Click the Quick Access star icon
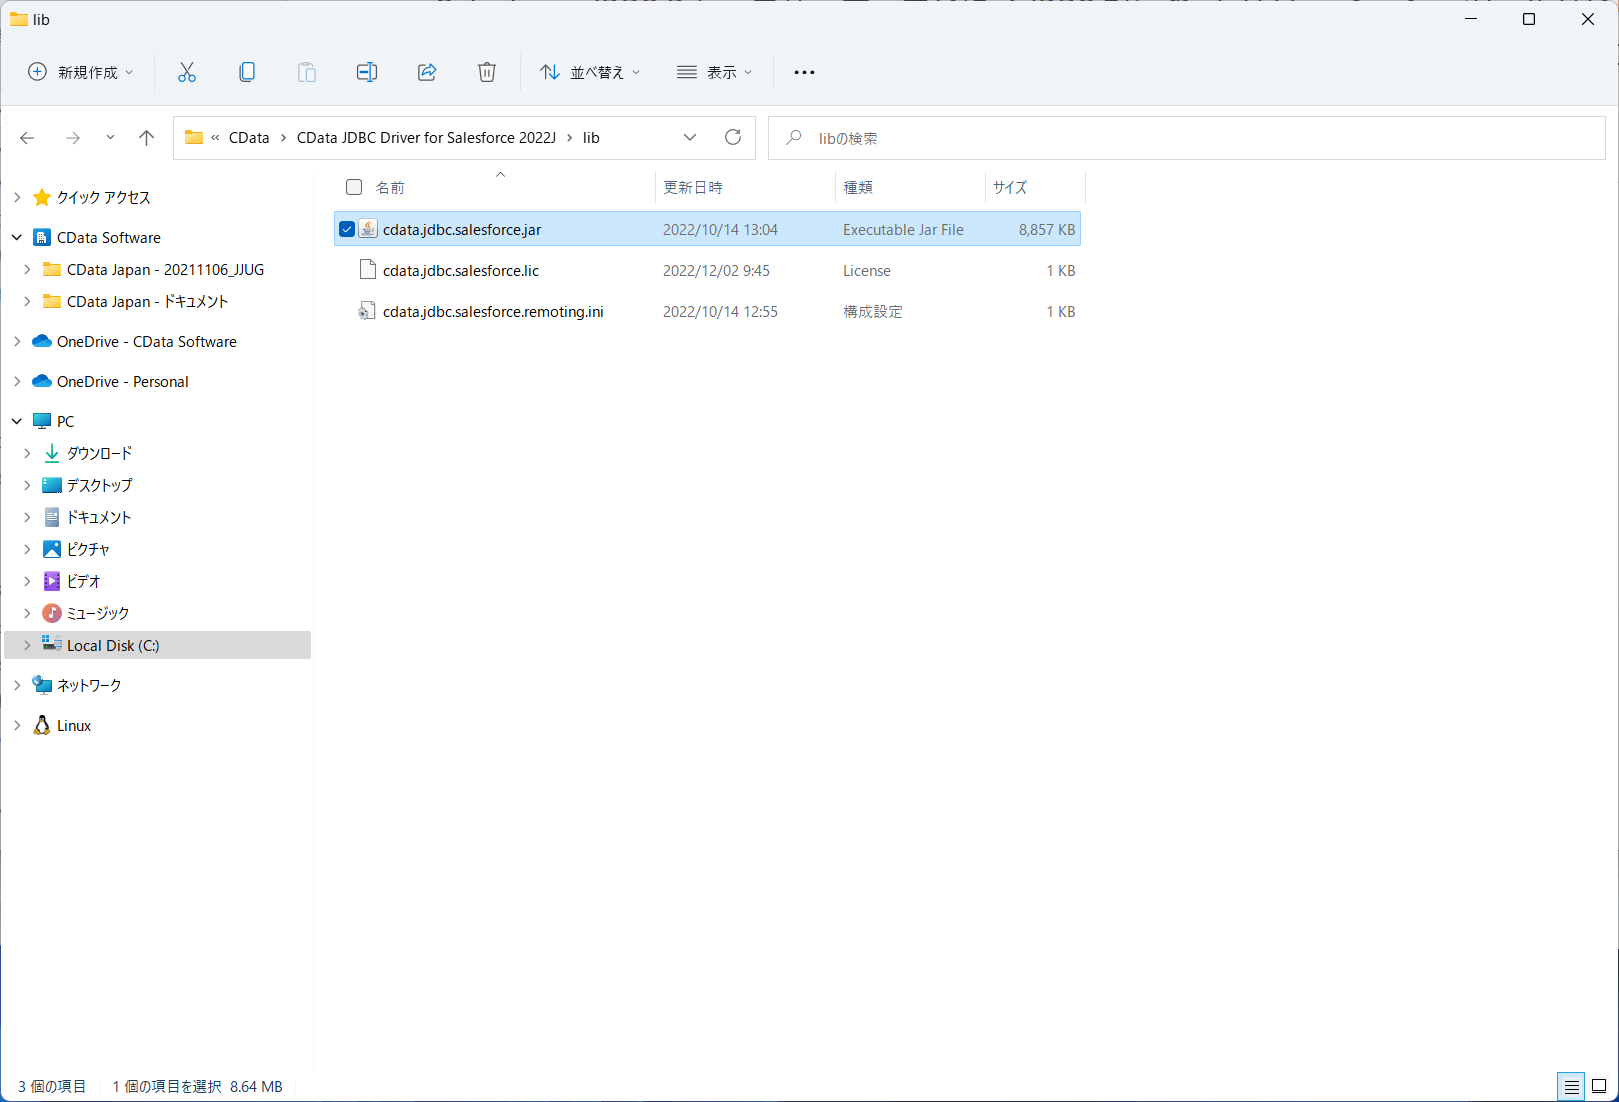This screenshot has height=1102, width=1619. point(42,197)
